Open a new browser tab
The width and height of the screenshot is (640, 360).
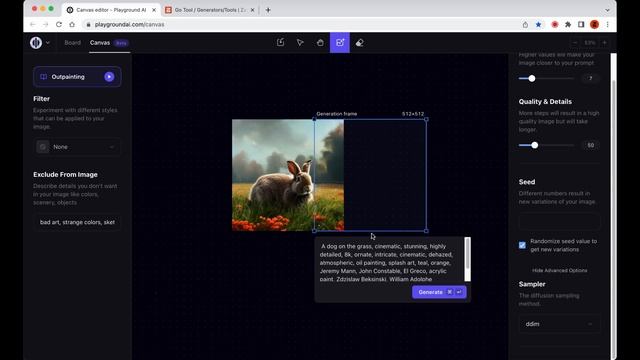pyautogui.click(x=268, y=10)
